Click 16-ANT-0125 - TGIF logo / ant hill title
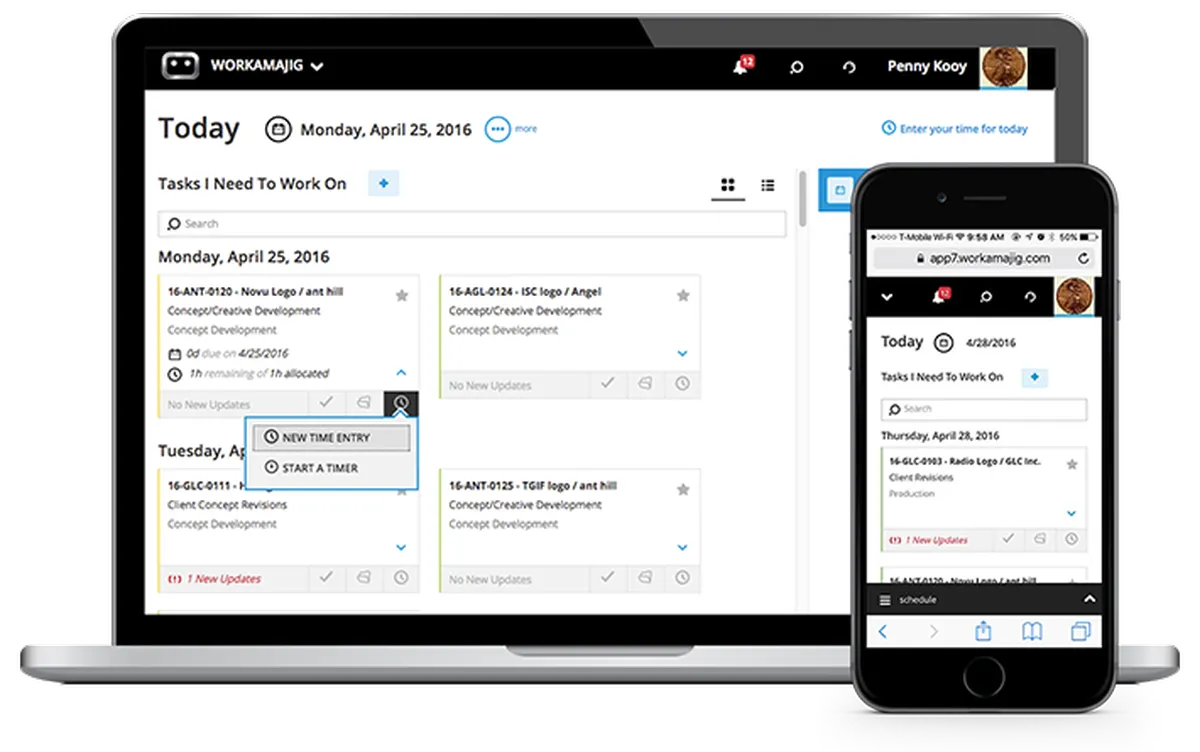The image size is (1200, 752). pyautogui.click(x=533, y=486)
